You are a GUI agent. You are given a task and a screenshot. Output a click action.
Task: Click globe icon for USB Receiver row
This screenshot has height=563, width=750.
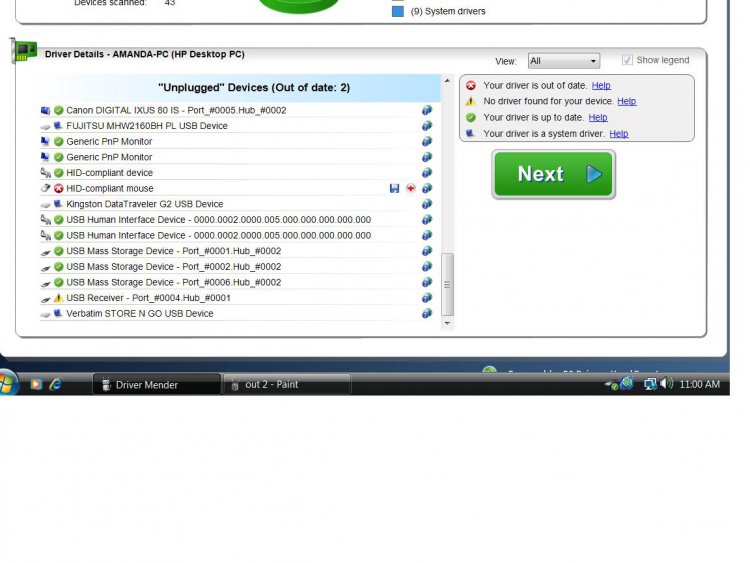click(427, 298)
